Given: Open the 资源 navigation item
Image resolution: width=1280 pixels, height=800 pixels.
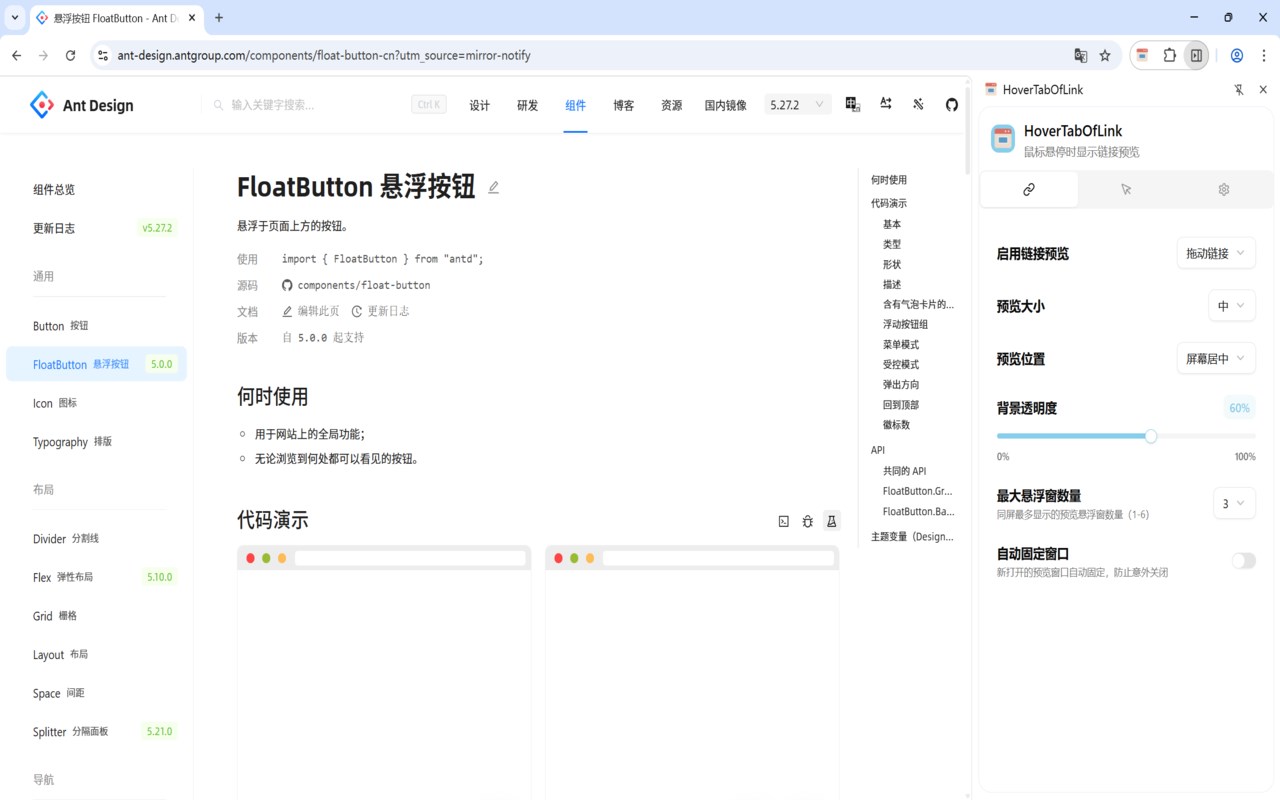Looking at the screenshot, I should [x=672, y=105].
